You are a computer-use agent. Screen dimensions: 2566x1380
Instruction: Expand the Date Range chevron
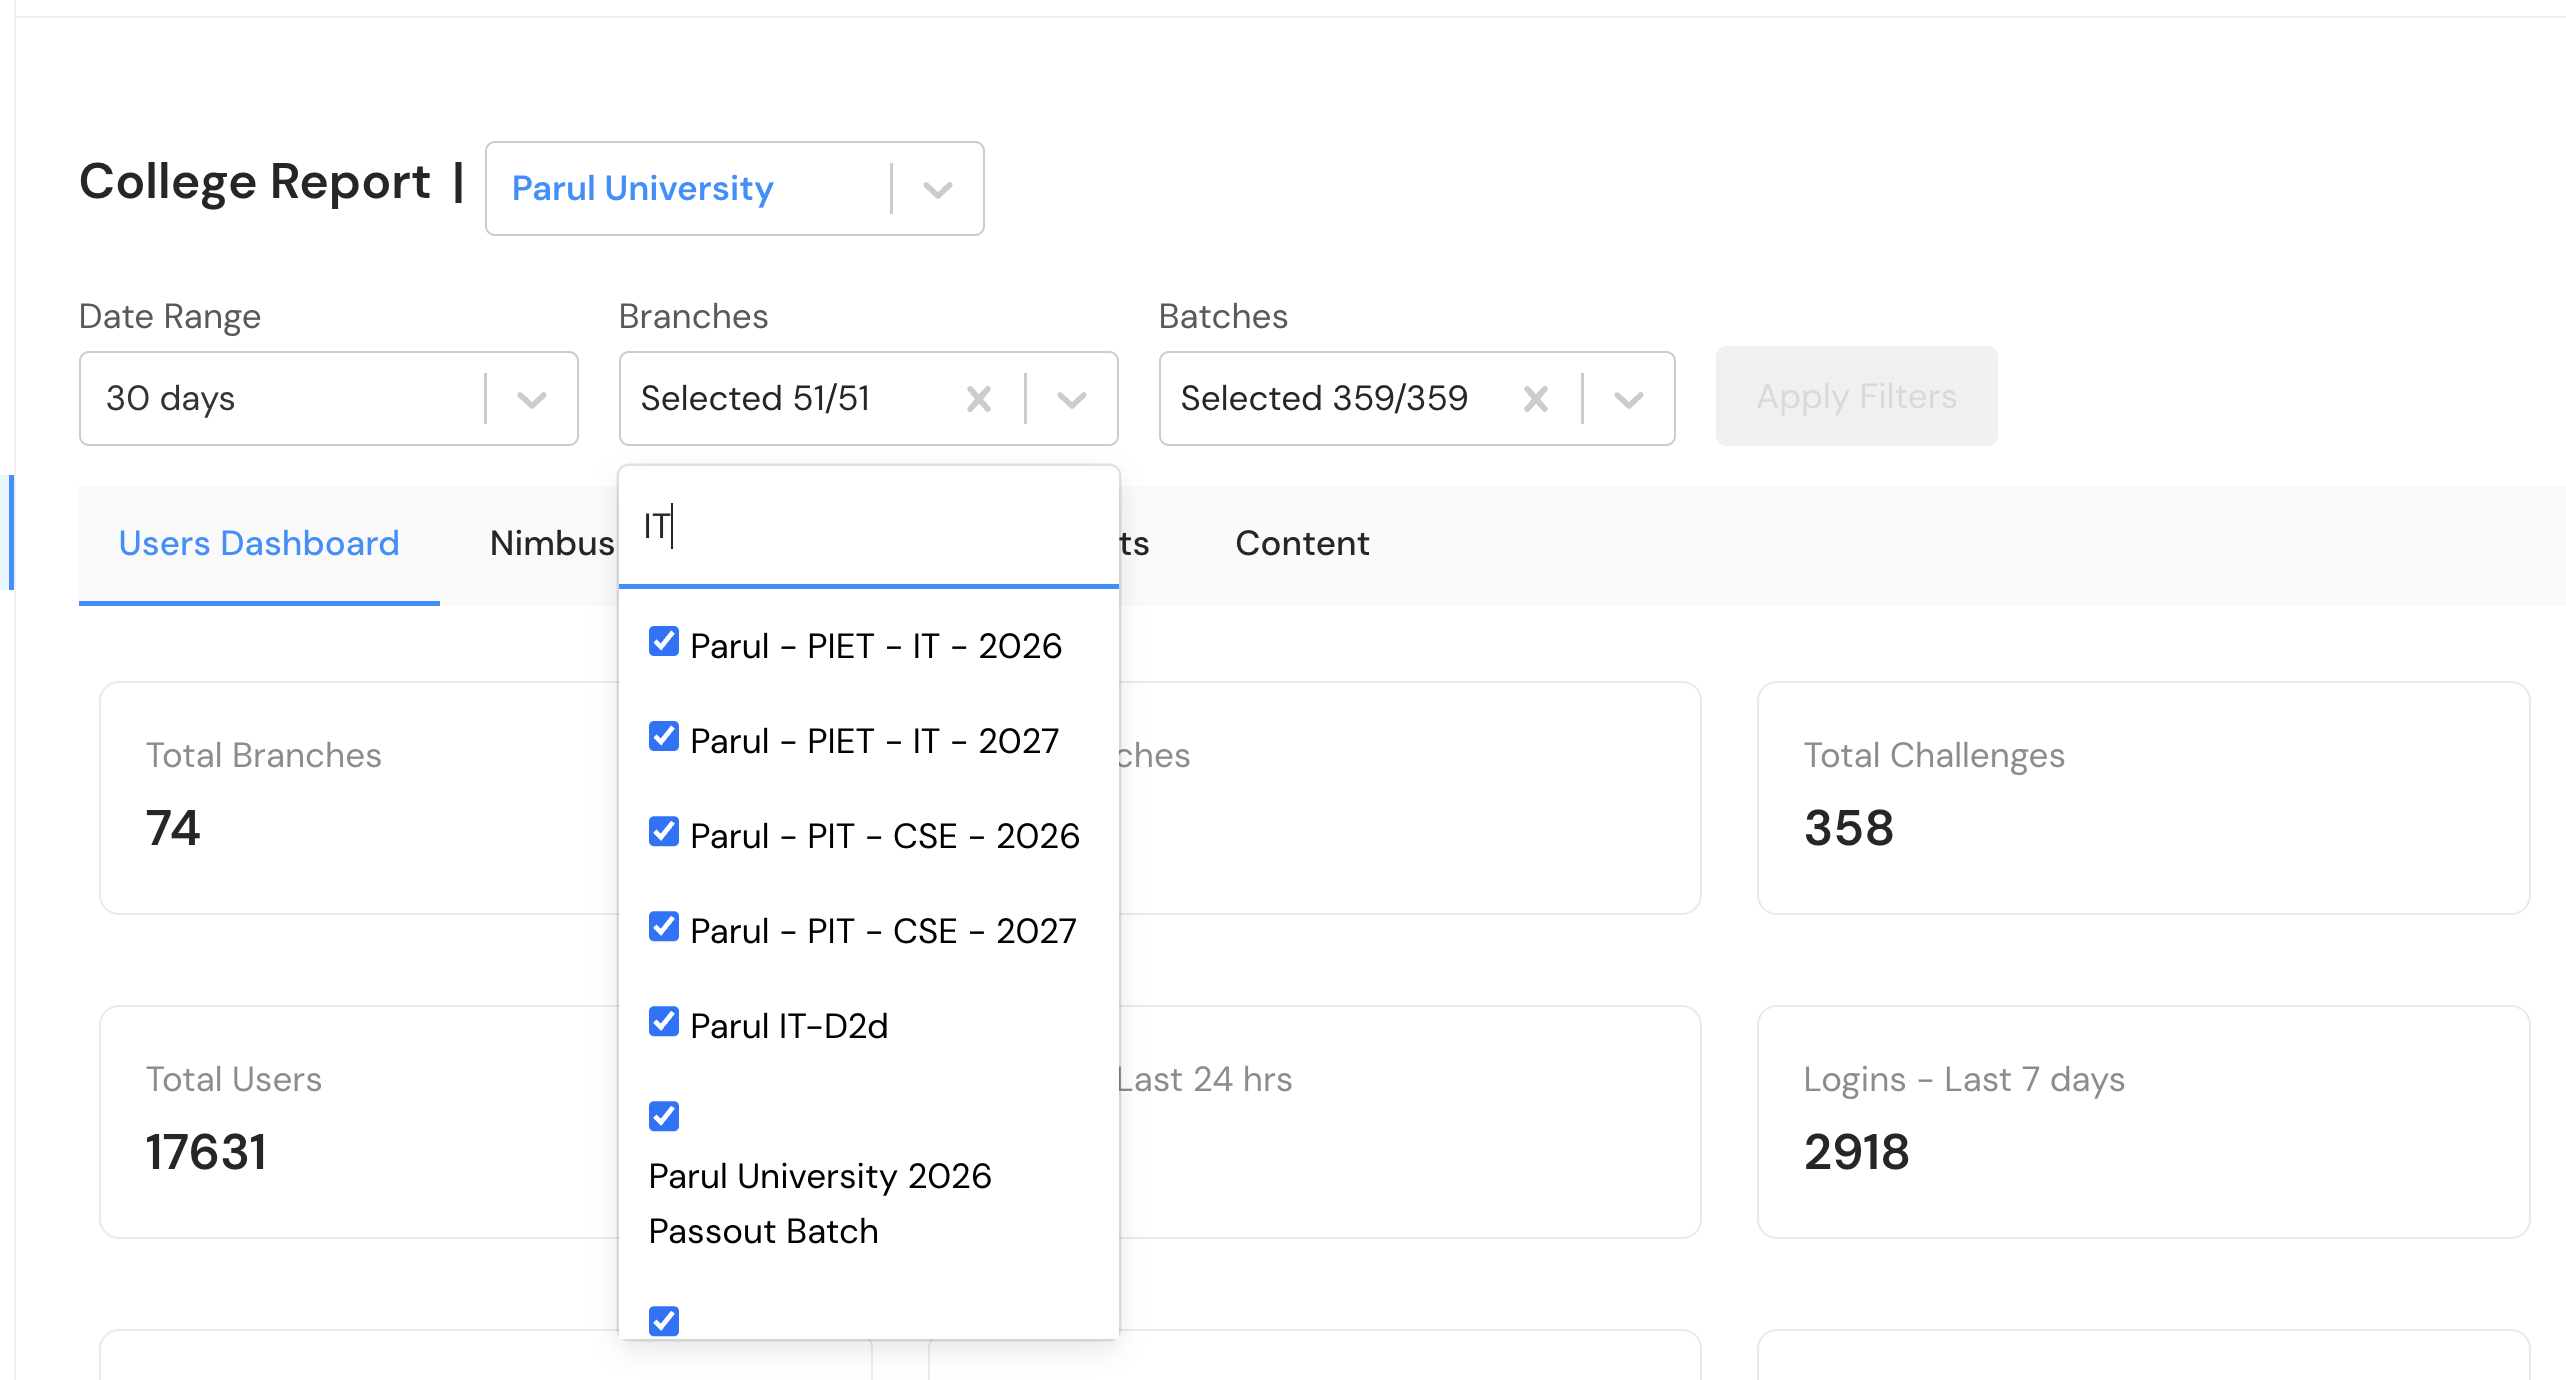tap(531, 399)
